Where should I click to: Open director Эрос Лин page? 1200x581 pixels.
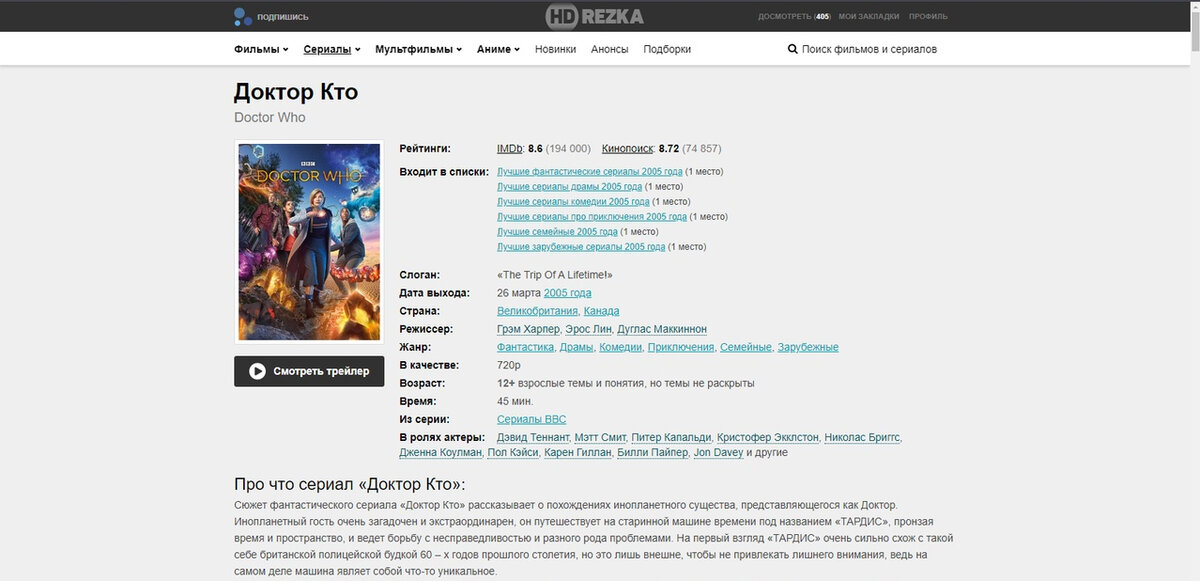click(x=588, y=329)
